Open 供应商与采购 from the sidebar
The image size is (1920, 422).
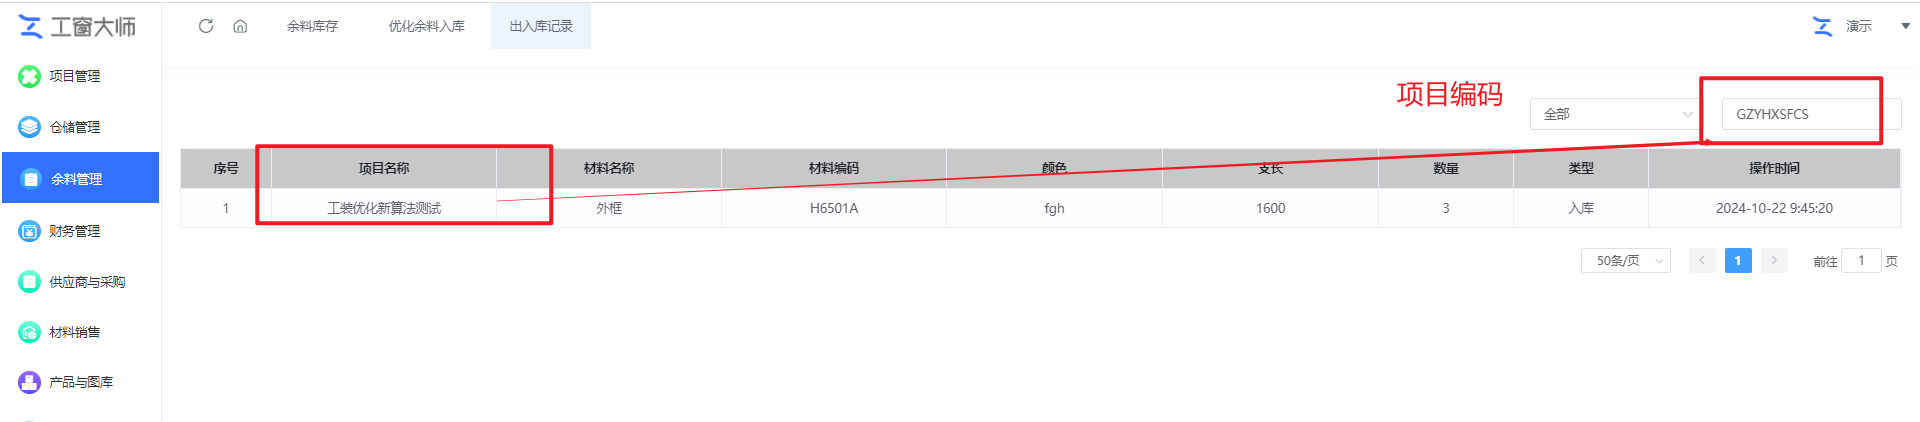pos(86,282)
